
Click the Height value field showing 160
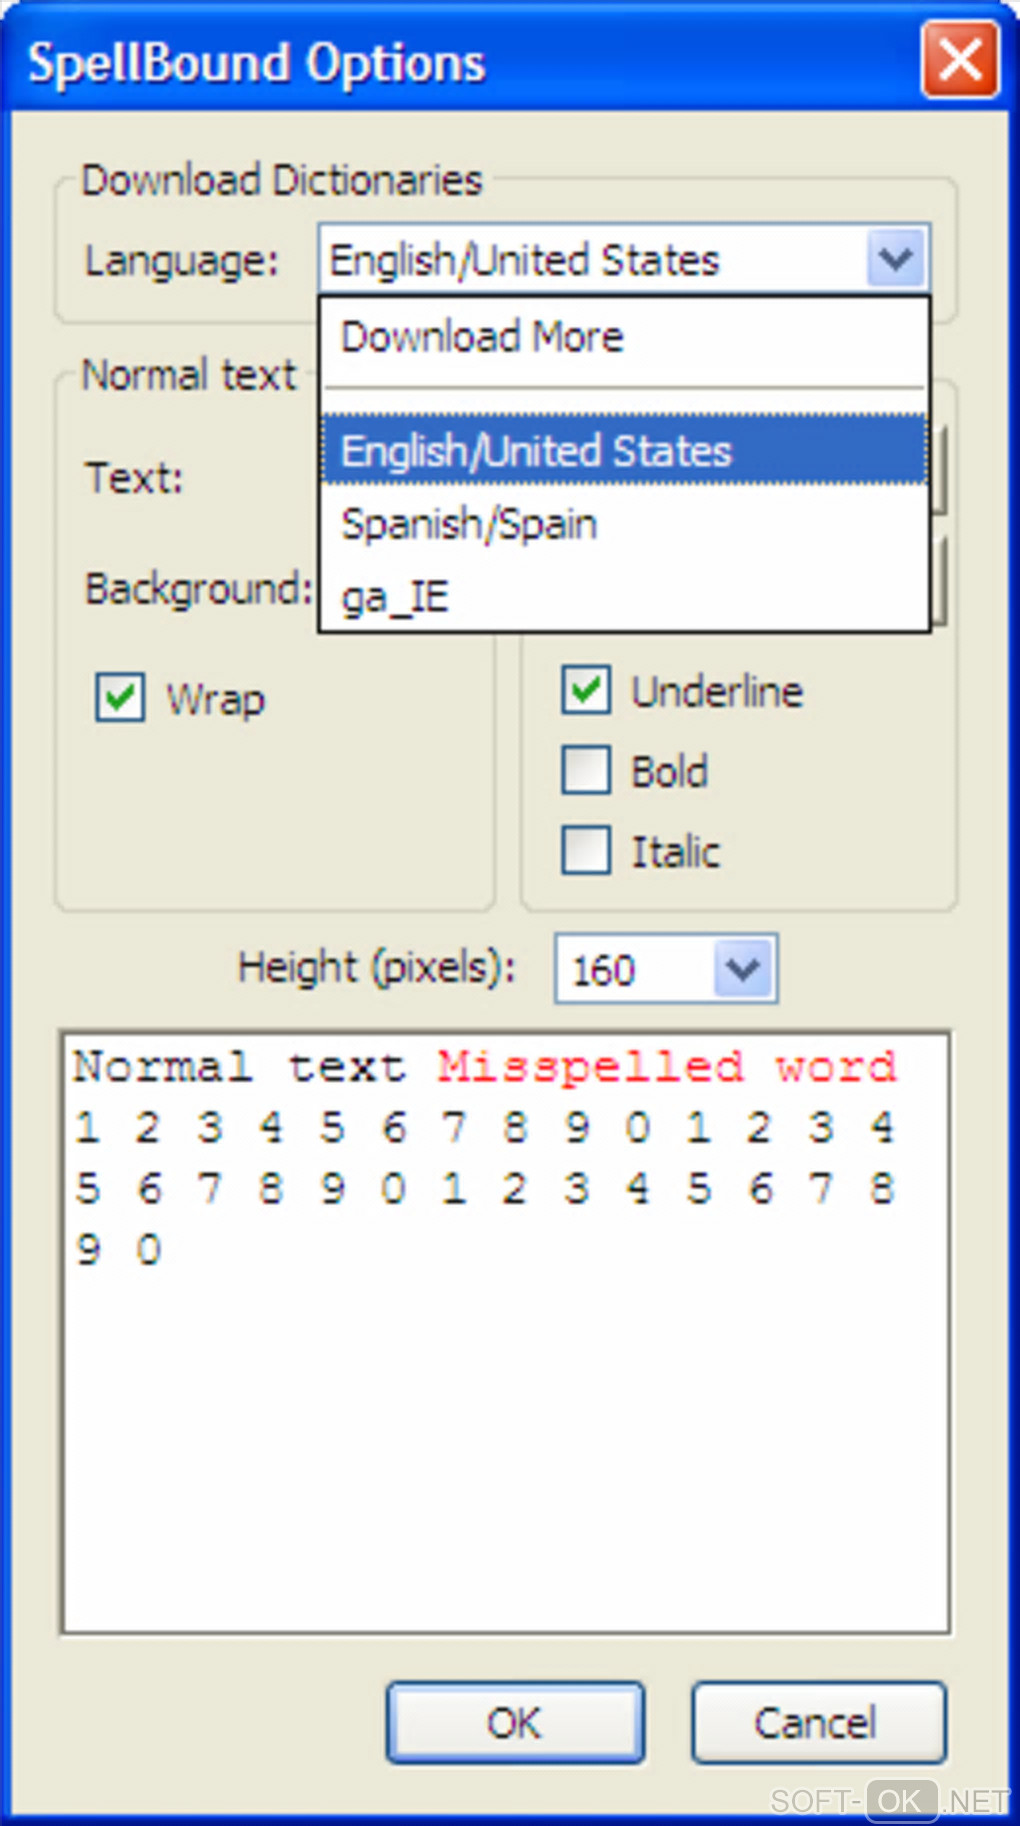tap(632, 969)
